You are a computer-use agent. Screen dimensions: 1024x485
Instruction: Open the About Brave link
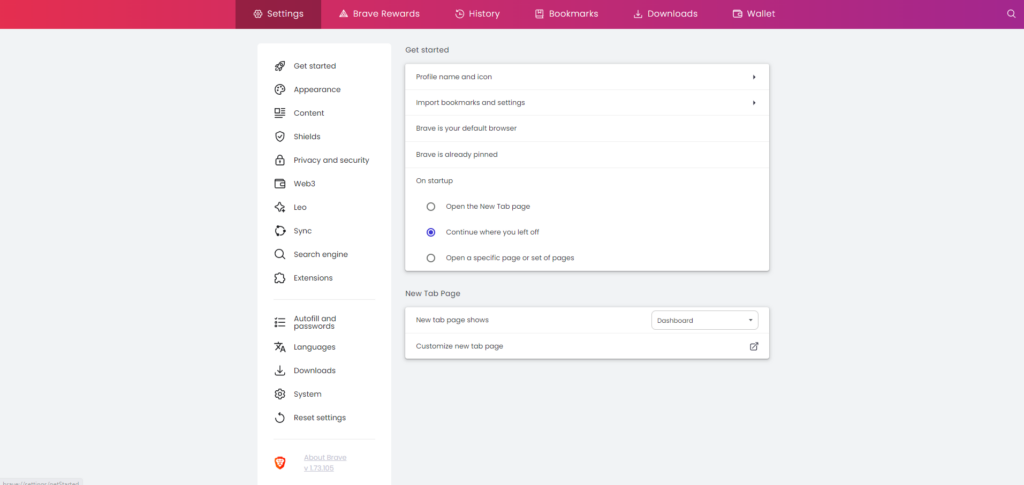[x=325, y=457]
